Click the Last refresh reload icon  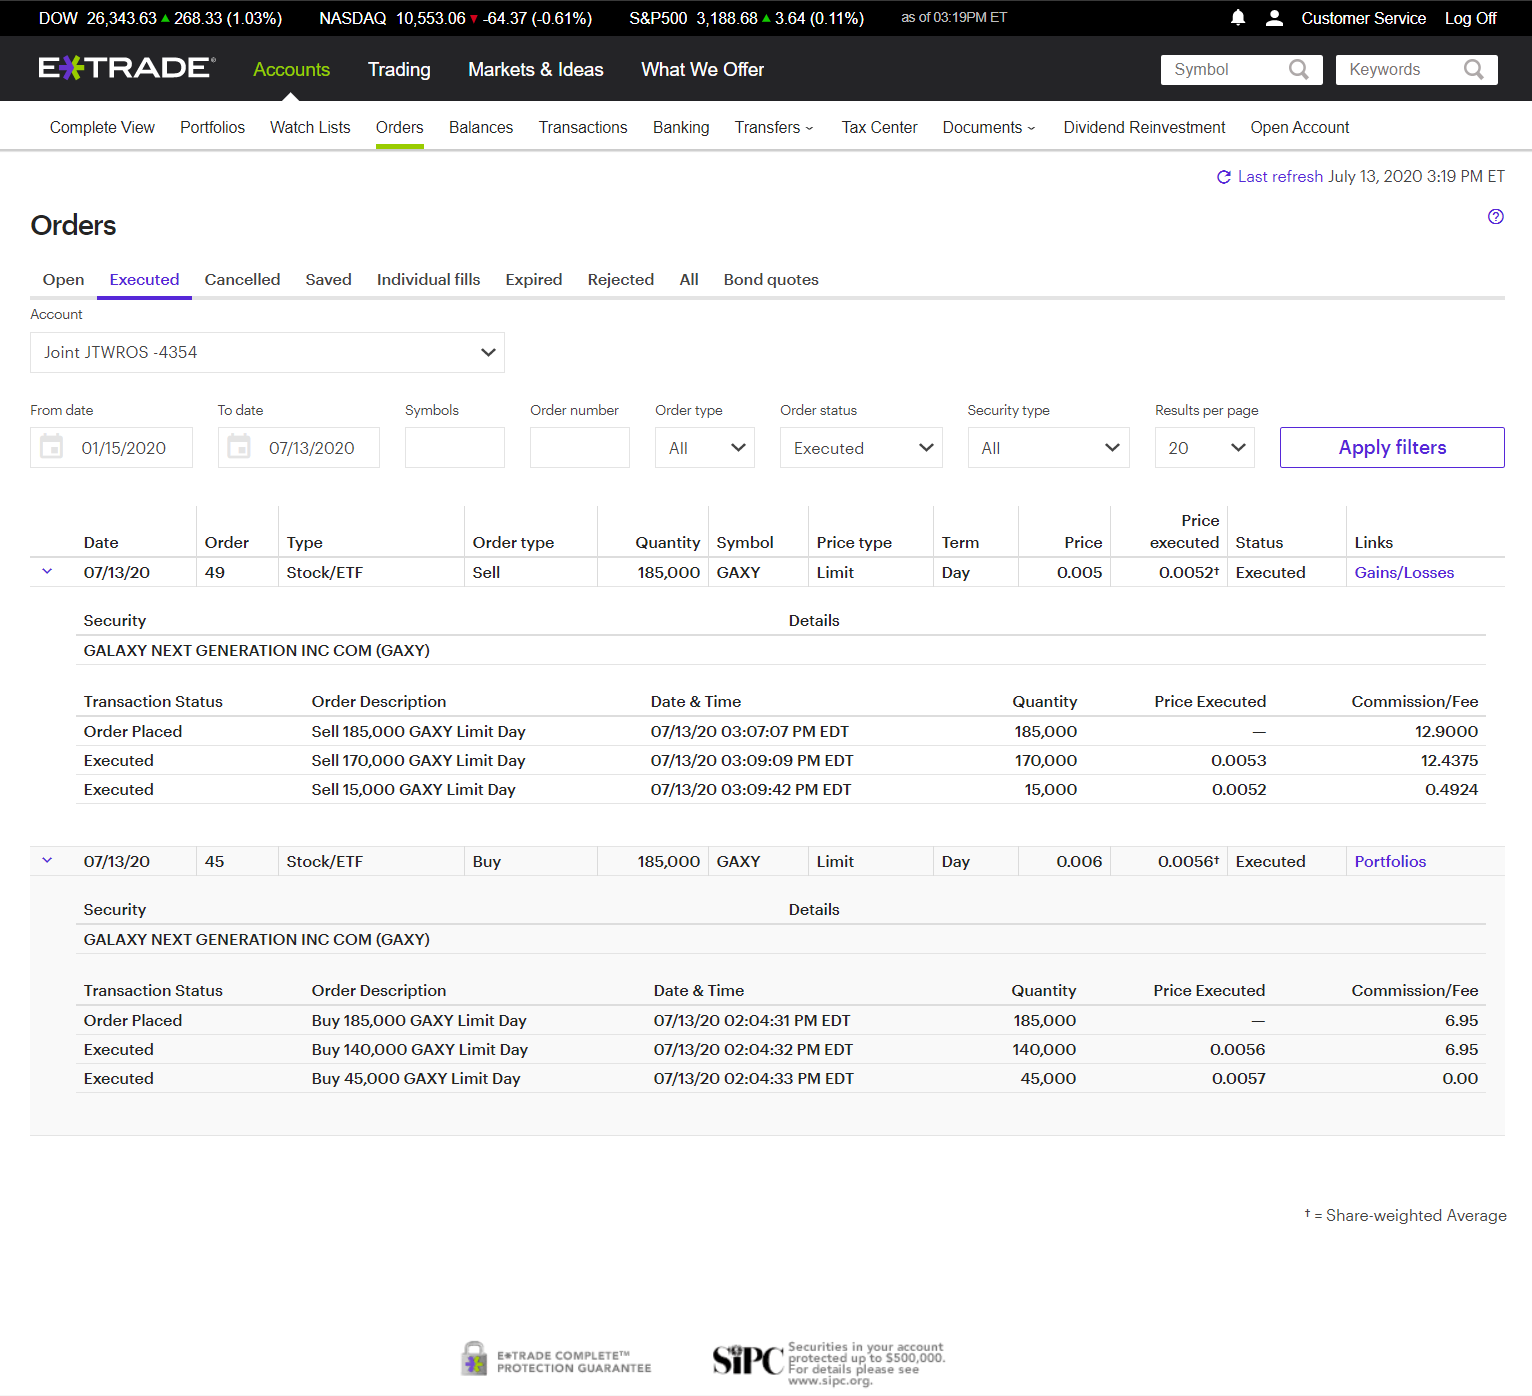1223,177
